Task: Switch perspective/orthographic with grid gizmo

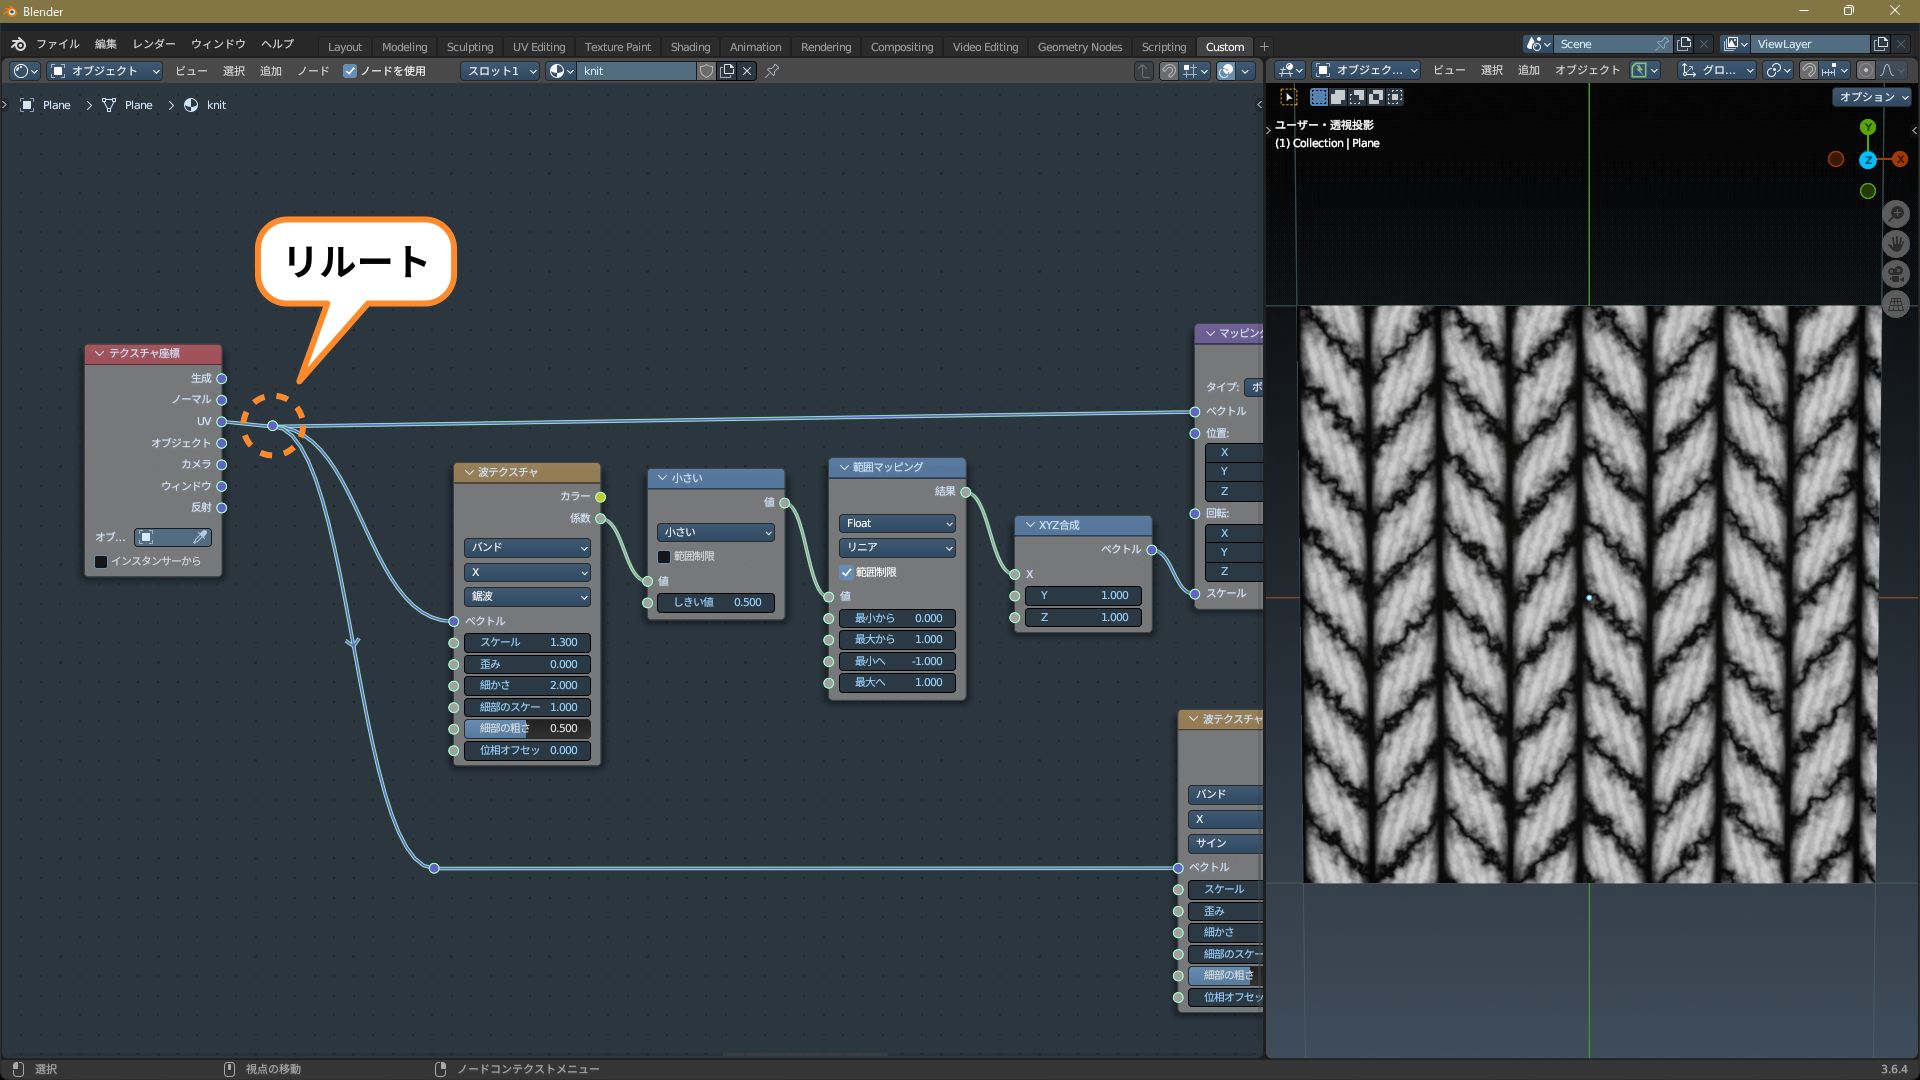Action: [x=1896, y=305]
